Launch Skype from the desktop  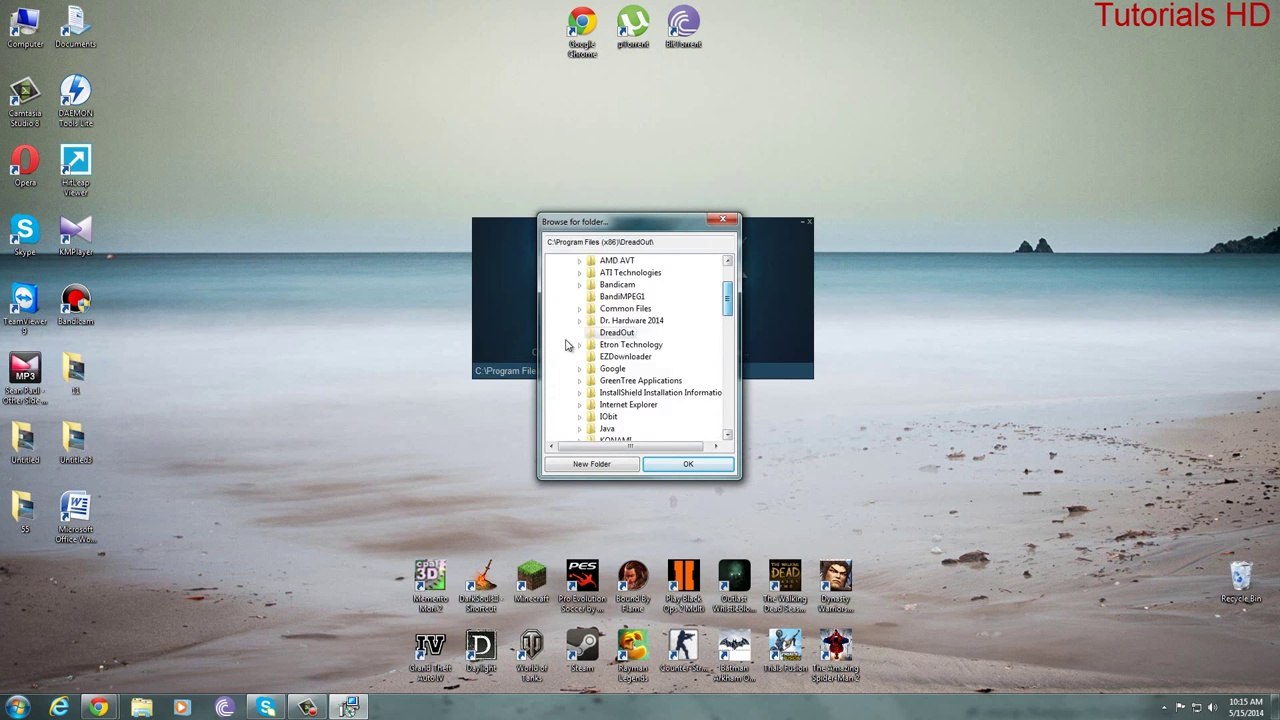25,236
